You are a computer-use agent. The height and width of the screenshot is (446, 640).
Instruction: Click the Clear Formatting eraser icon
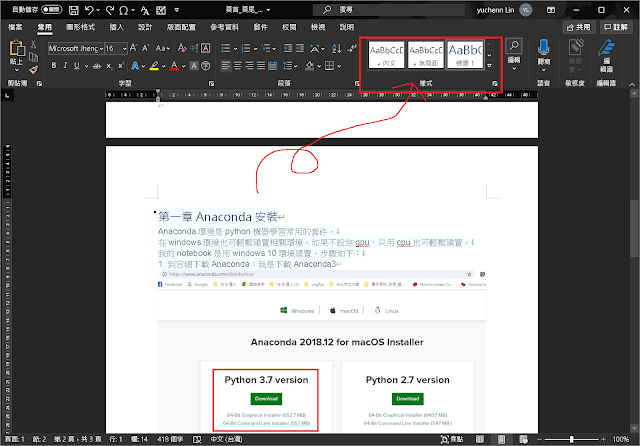[182, 48]
